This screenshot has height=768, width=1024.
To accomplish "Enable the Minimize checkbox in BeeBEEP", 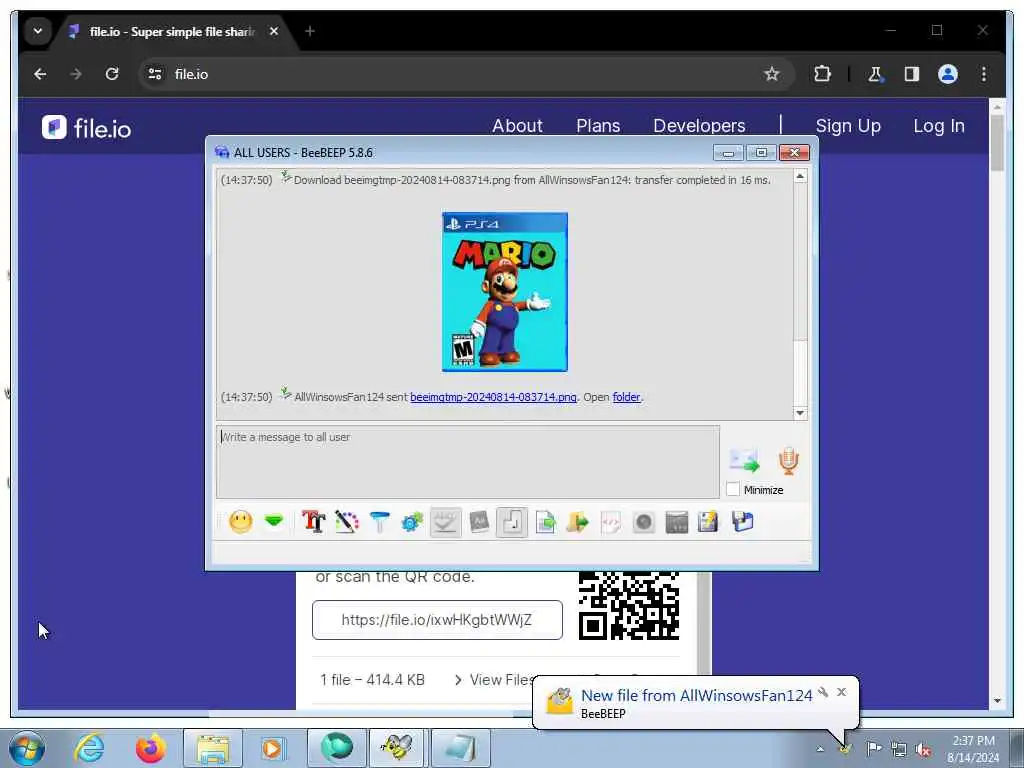I will [733, 489].
